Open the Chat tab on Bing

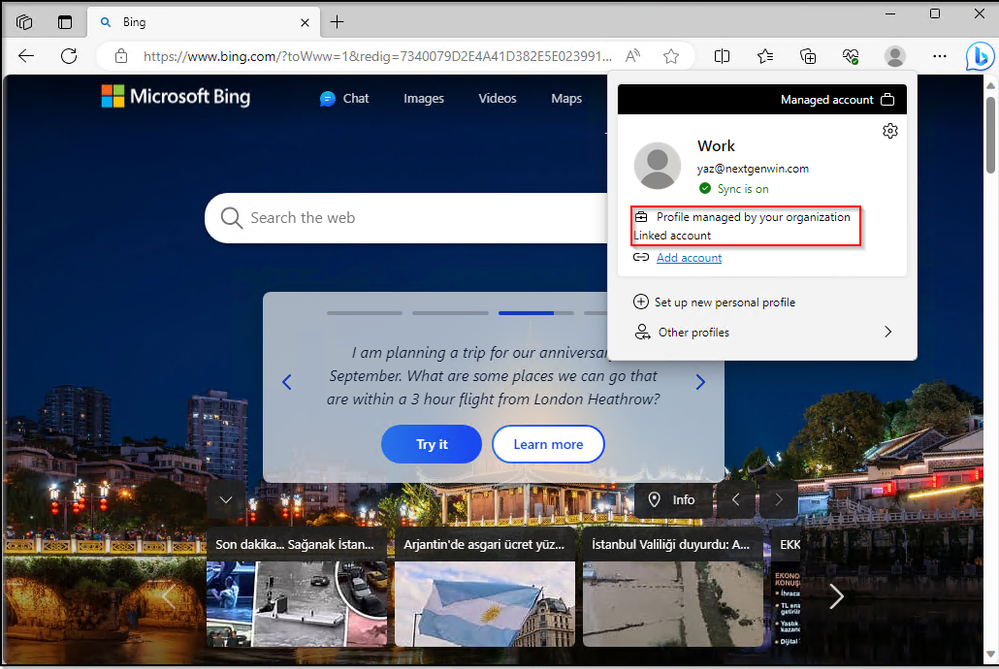point(345,99)
